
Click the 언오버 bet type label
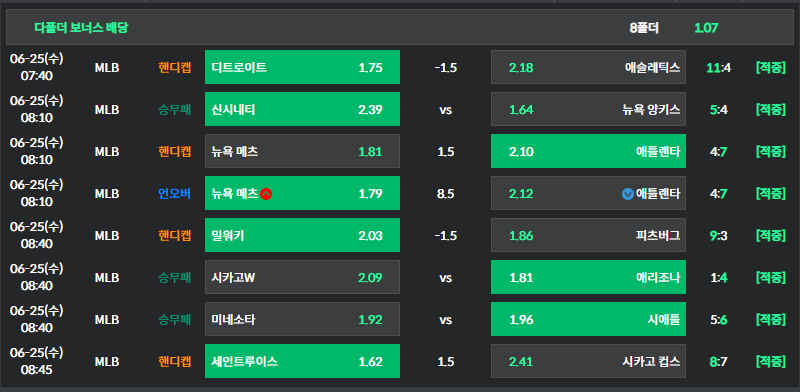(x=174, y=194)
